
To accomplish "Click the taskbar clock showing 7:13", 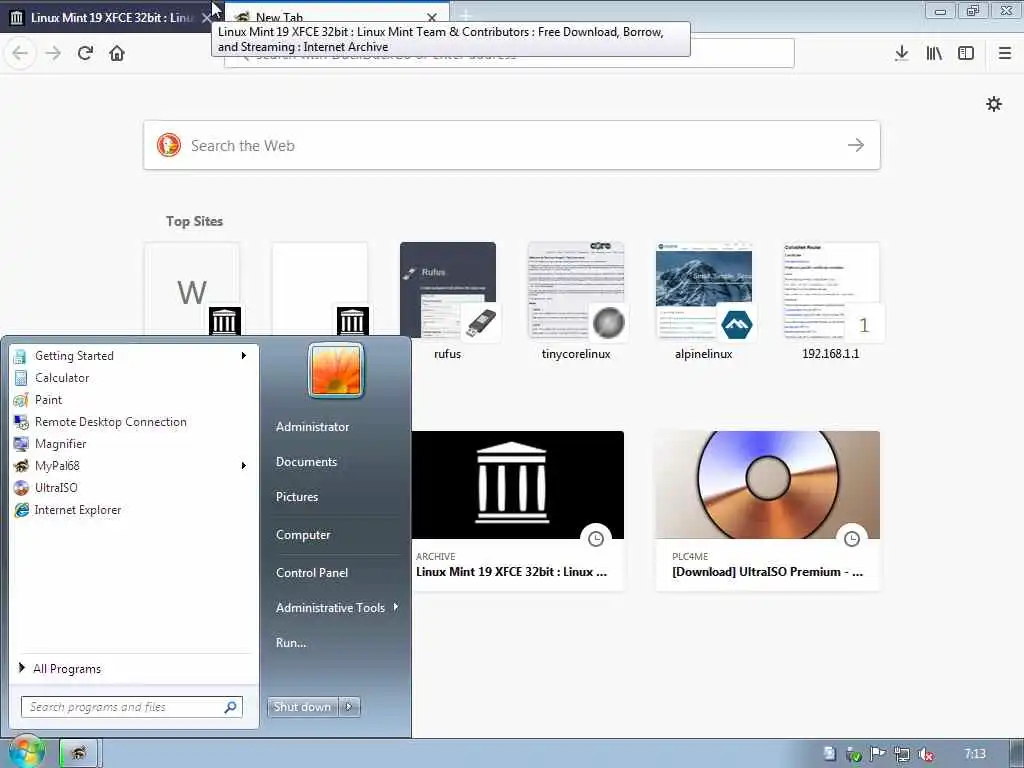I will tap(975, 754).
